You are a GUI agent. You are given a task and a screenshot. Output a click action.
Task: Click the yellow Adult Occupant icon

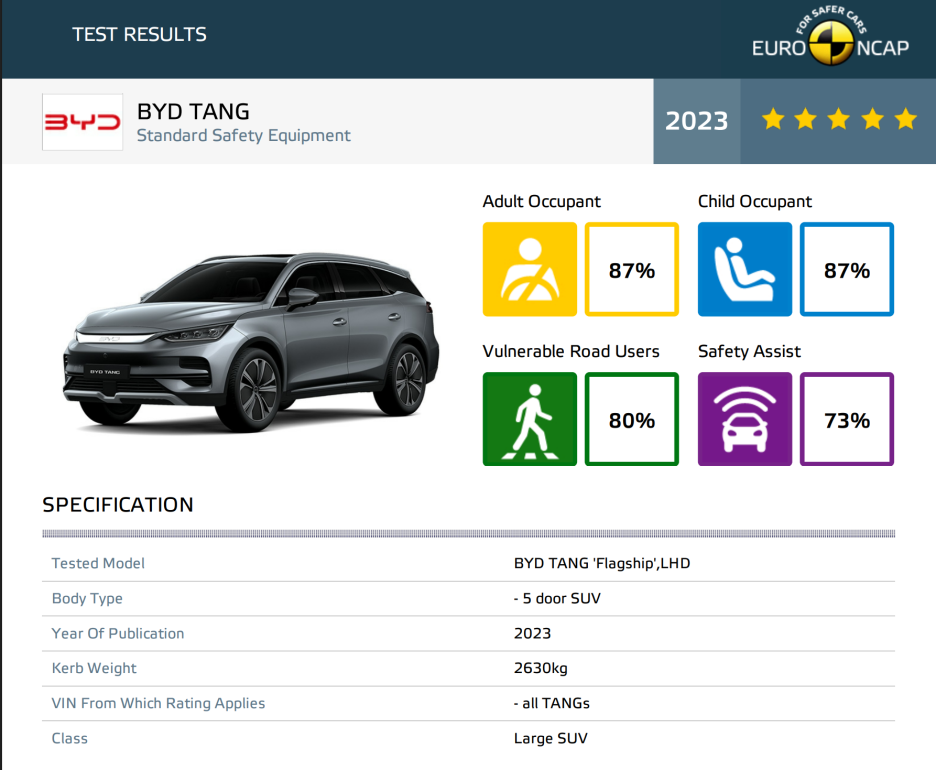click(x=529, y=269)
